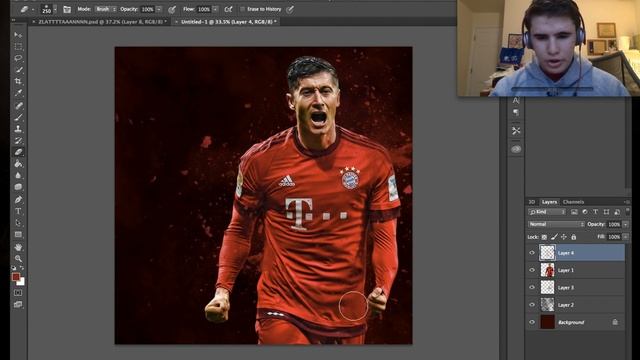The width and height of the screenshot is (640, 360).
Task: Open the Creative Cloud Libraries panel icon
Action: [516, 149]
